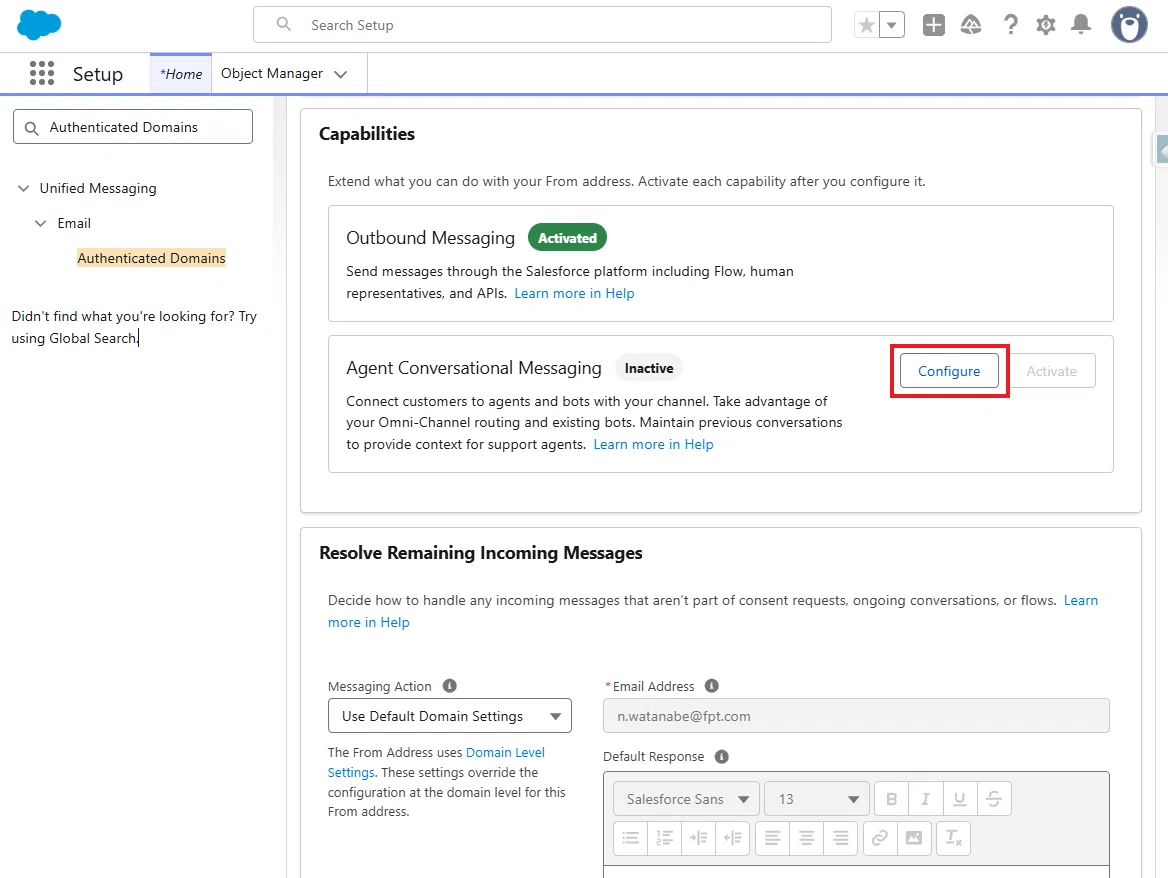Click the Activated status badge

point(567,238)
